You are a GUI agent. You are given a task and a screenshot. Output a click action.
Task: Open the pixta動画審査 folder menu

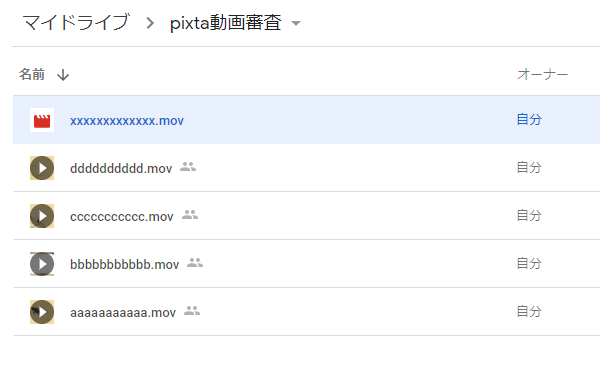click(x=226, y=23)
